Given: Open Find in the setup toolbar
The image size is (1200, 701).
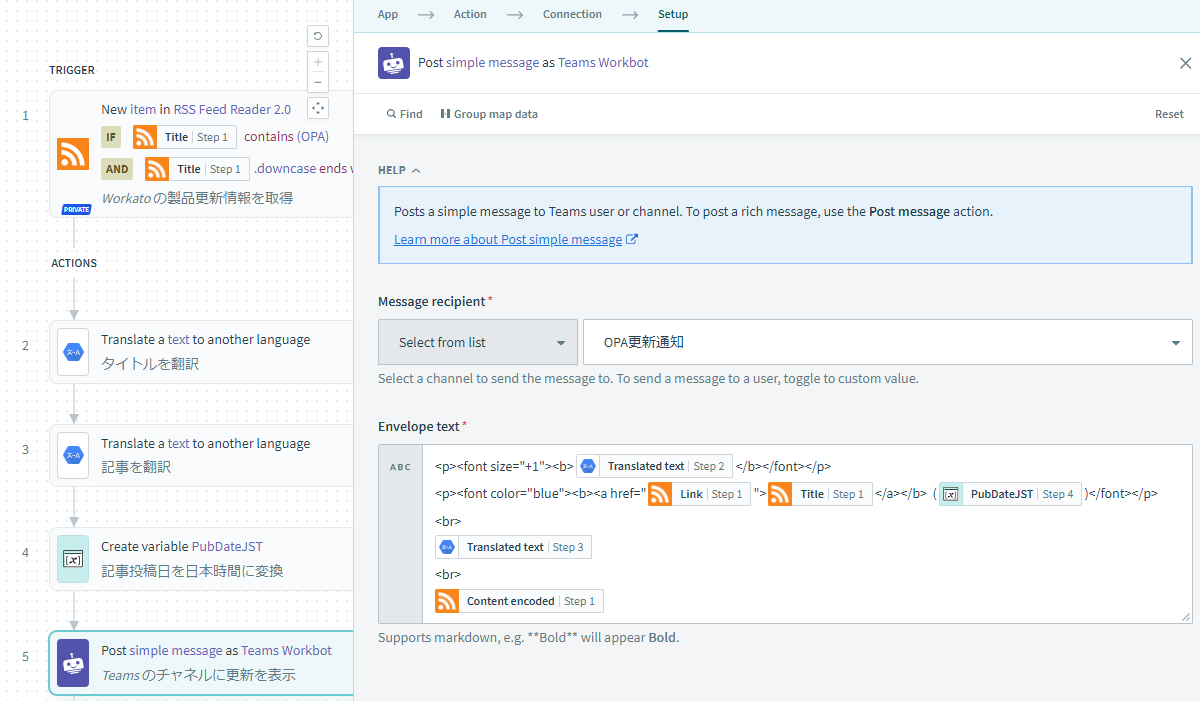Looking at the screenshot, I should click(405, 114).
